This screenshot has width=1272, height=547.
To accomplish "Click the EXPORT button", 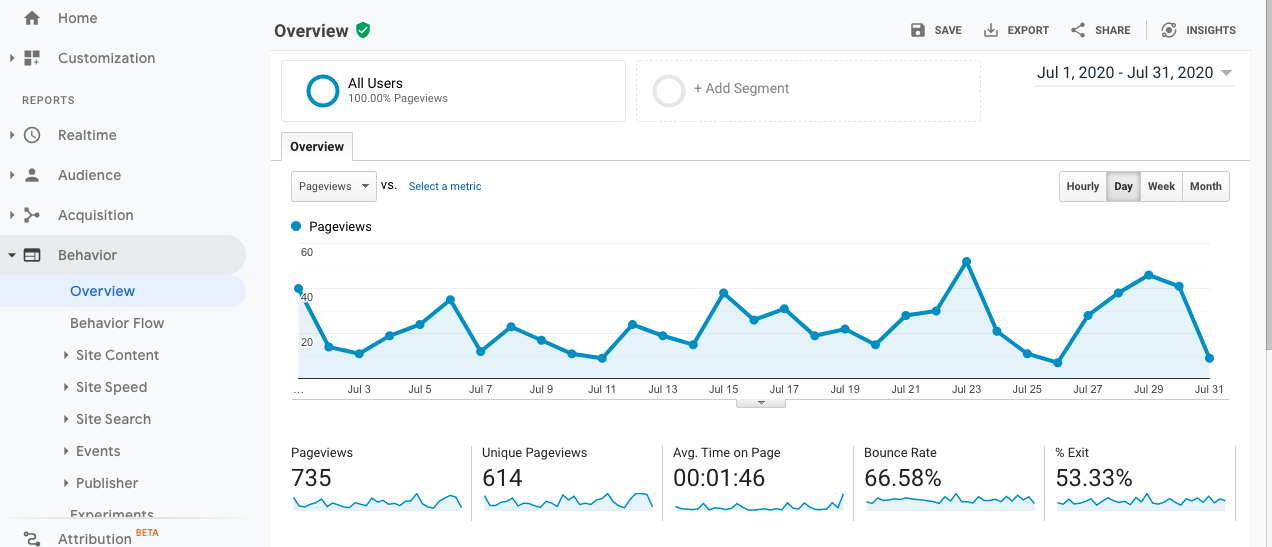I will click(x=1016, y=30).
